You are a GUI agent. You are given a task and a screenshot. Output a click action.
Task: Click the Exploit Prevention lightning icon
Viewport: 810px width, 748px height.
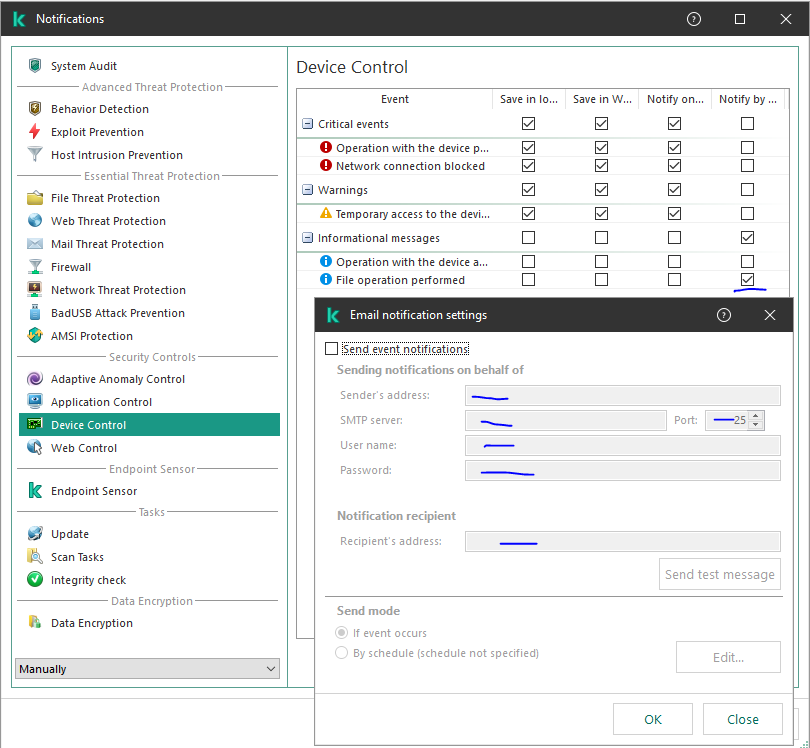click(x=35, y=132)
